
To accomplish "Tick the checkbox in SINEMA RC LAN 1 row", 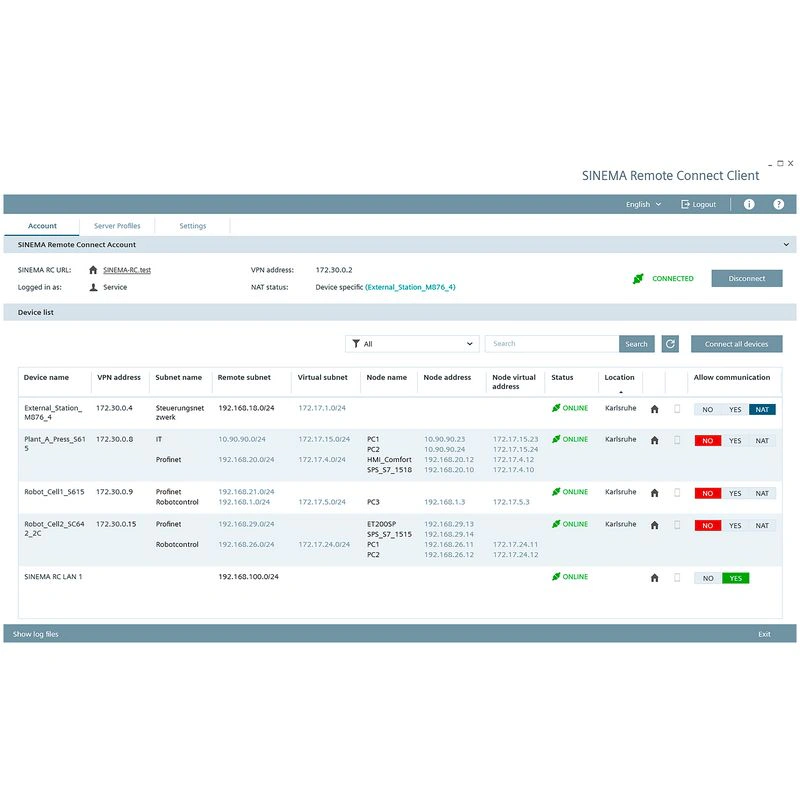I will pyautogui.click(x=677, y=577).
